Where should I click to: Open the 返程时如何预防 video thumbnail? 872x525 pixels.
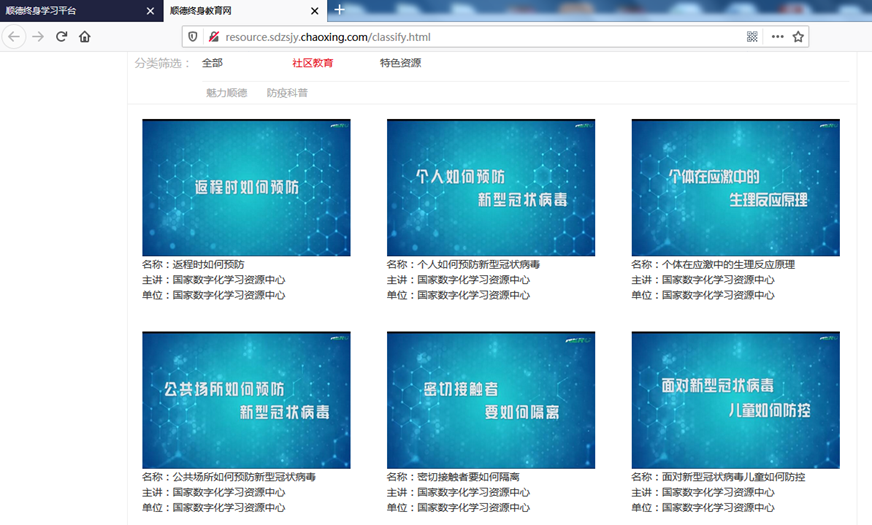(x=246, y=188)
